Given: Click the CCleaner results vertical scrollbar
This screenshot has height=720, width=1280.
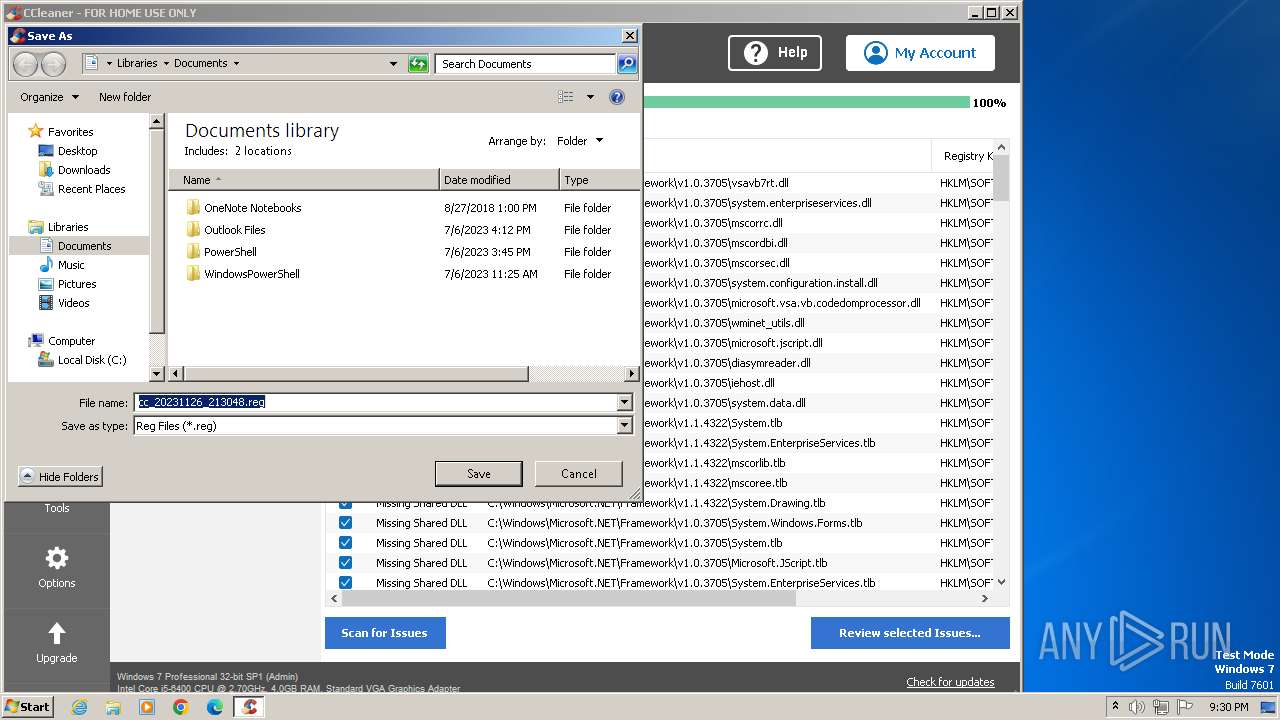Looking at the screenshot, I should [x=1002, y=180].
